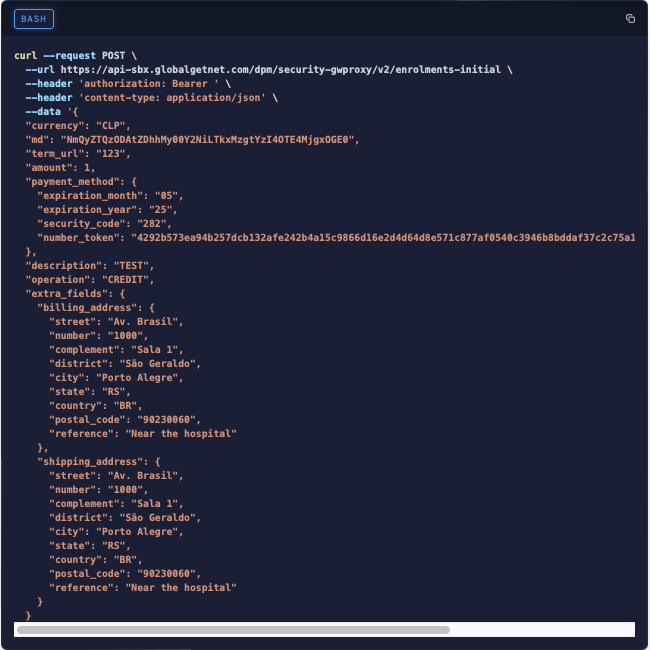Click the horizontal scrollbar thumb
This screenshot has width=650, height=650.
pos(233,630)
